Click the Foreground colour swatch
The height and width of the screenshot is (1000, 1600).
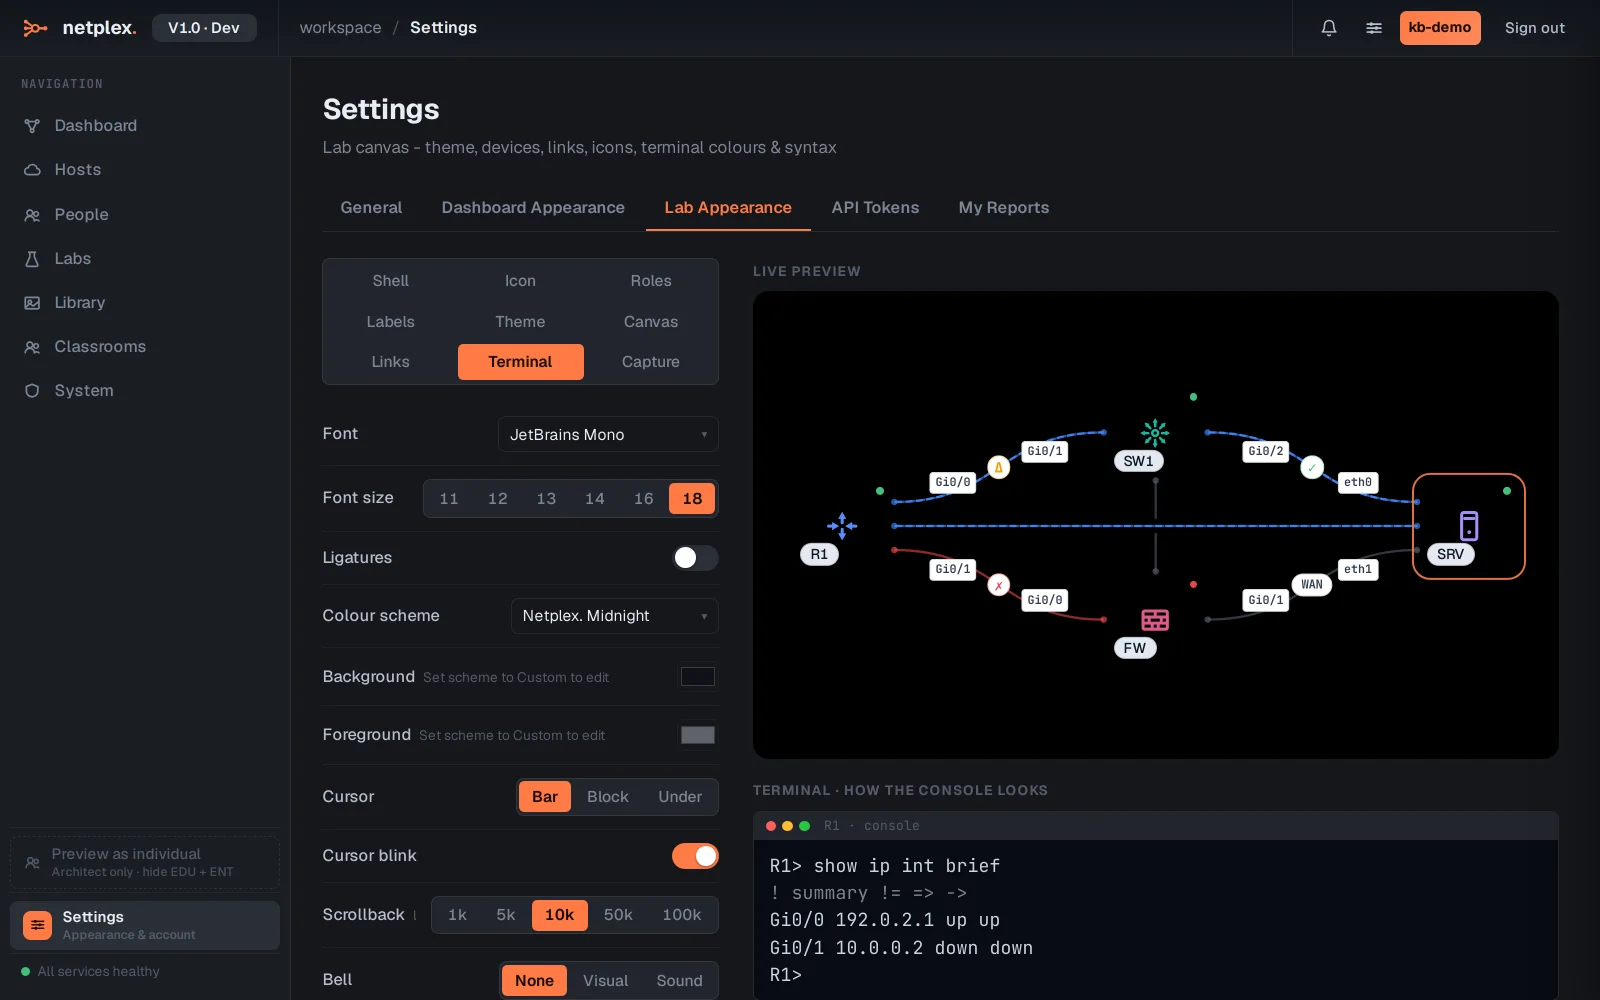(698, 735)
